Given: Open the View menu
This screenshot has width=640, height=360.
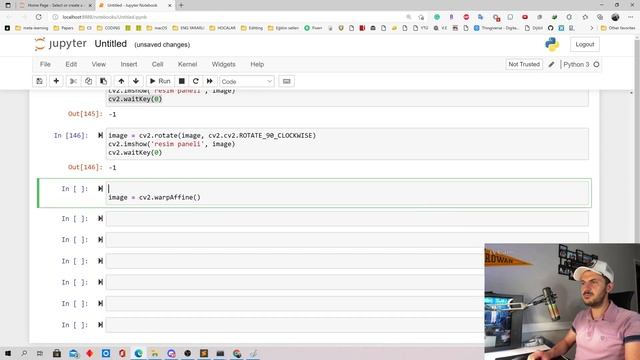Looking at the screenshot, I should tap(98, 64).
